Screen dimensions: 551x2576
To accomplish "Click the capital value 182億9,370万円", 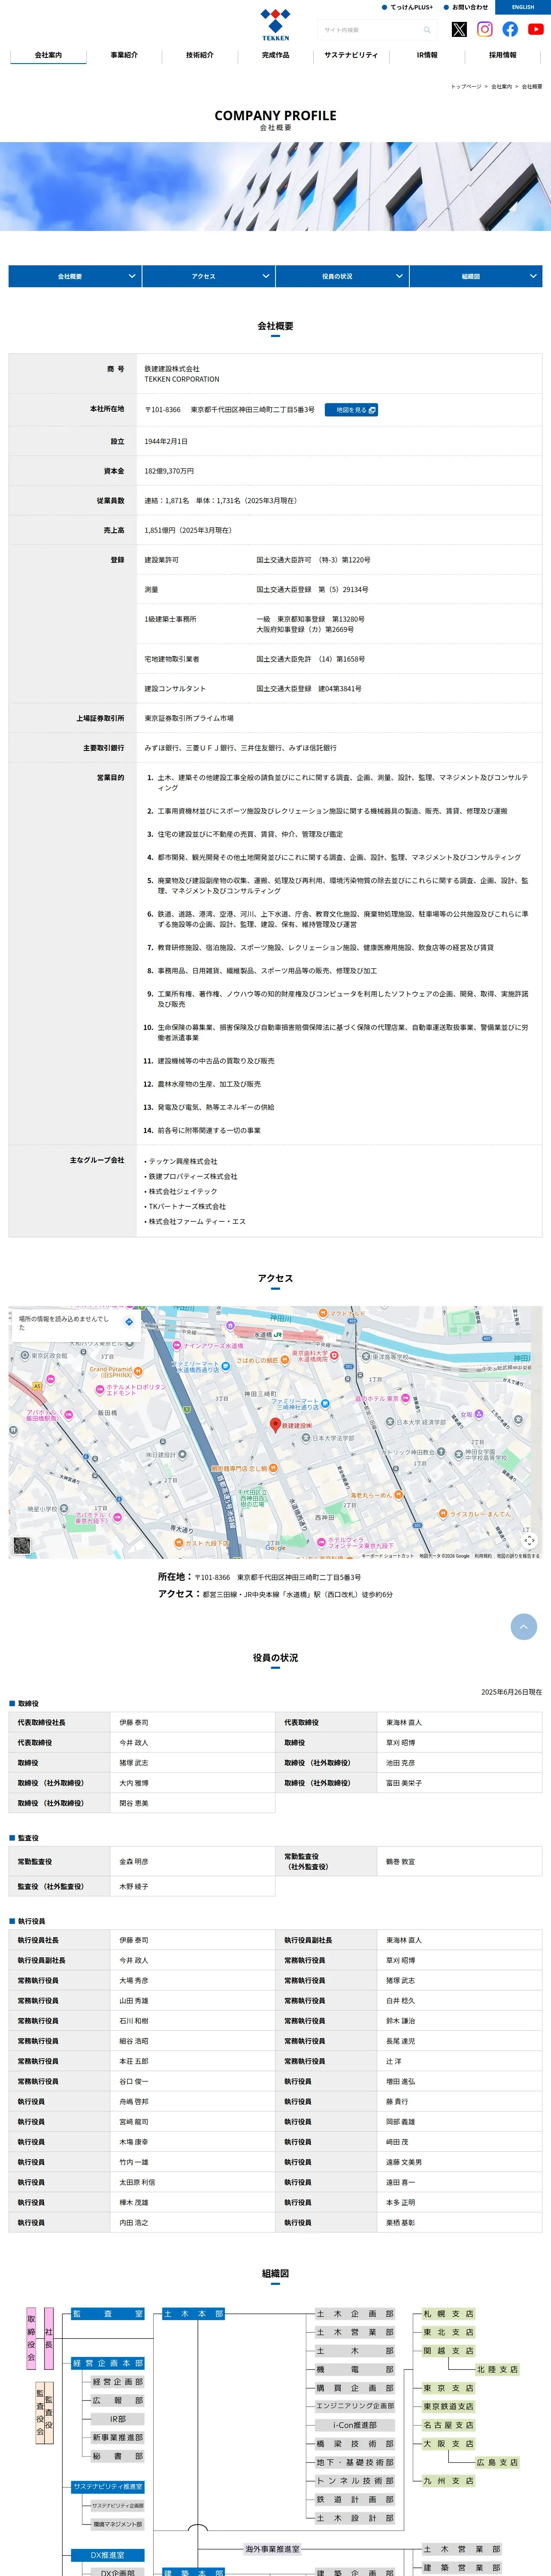I will [169, 471].
